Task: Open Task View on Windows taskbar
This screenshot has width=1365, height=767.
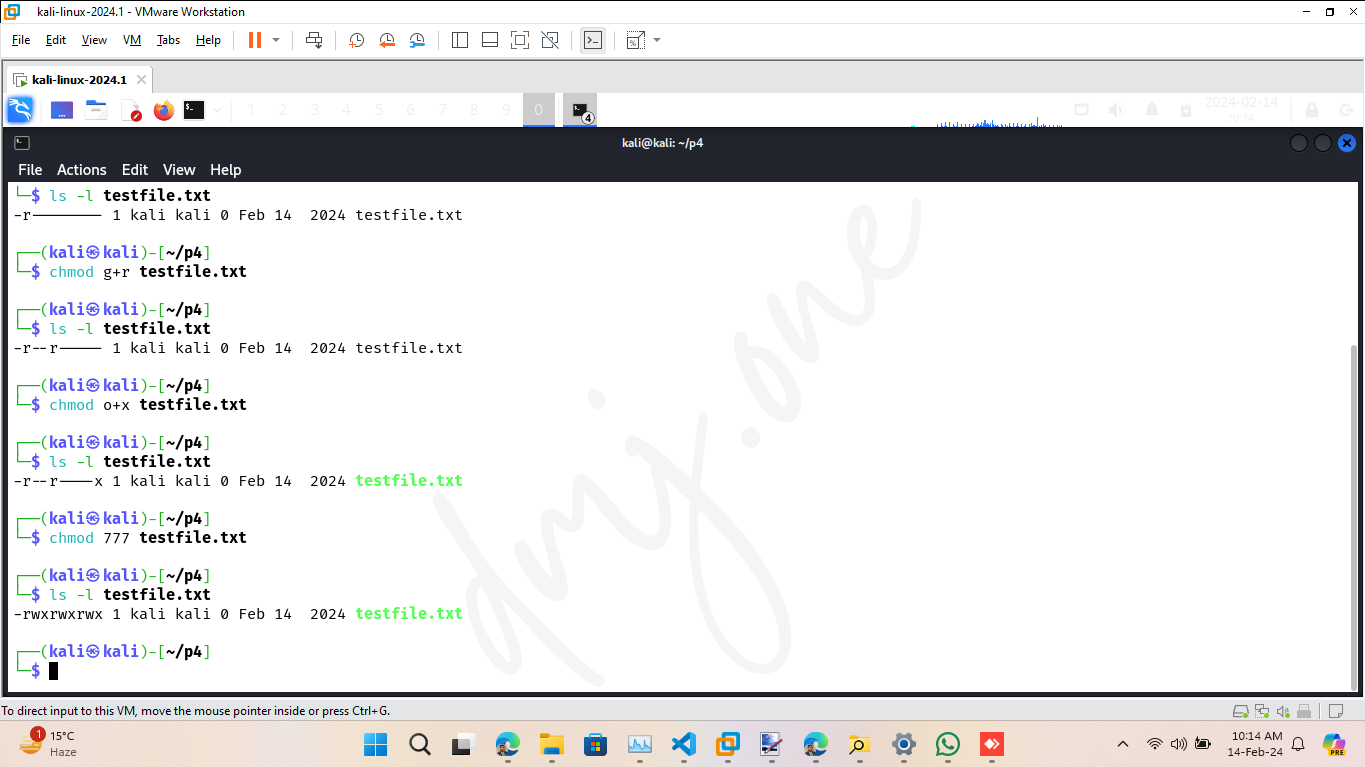Action: 463,744
